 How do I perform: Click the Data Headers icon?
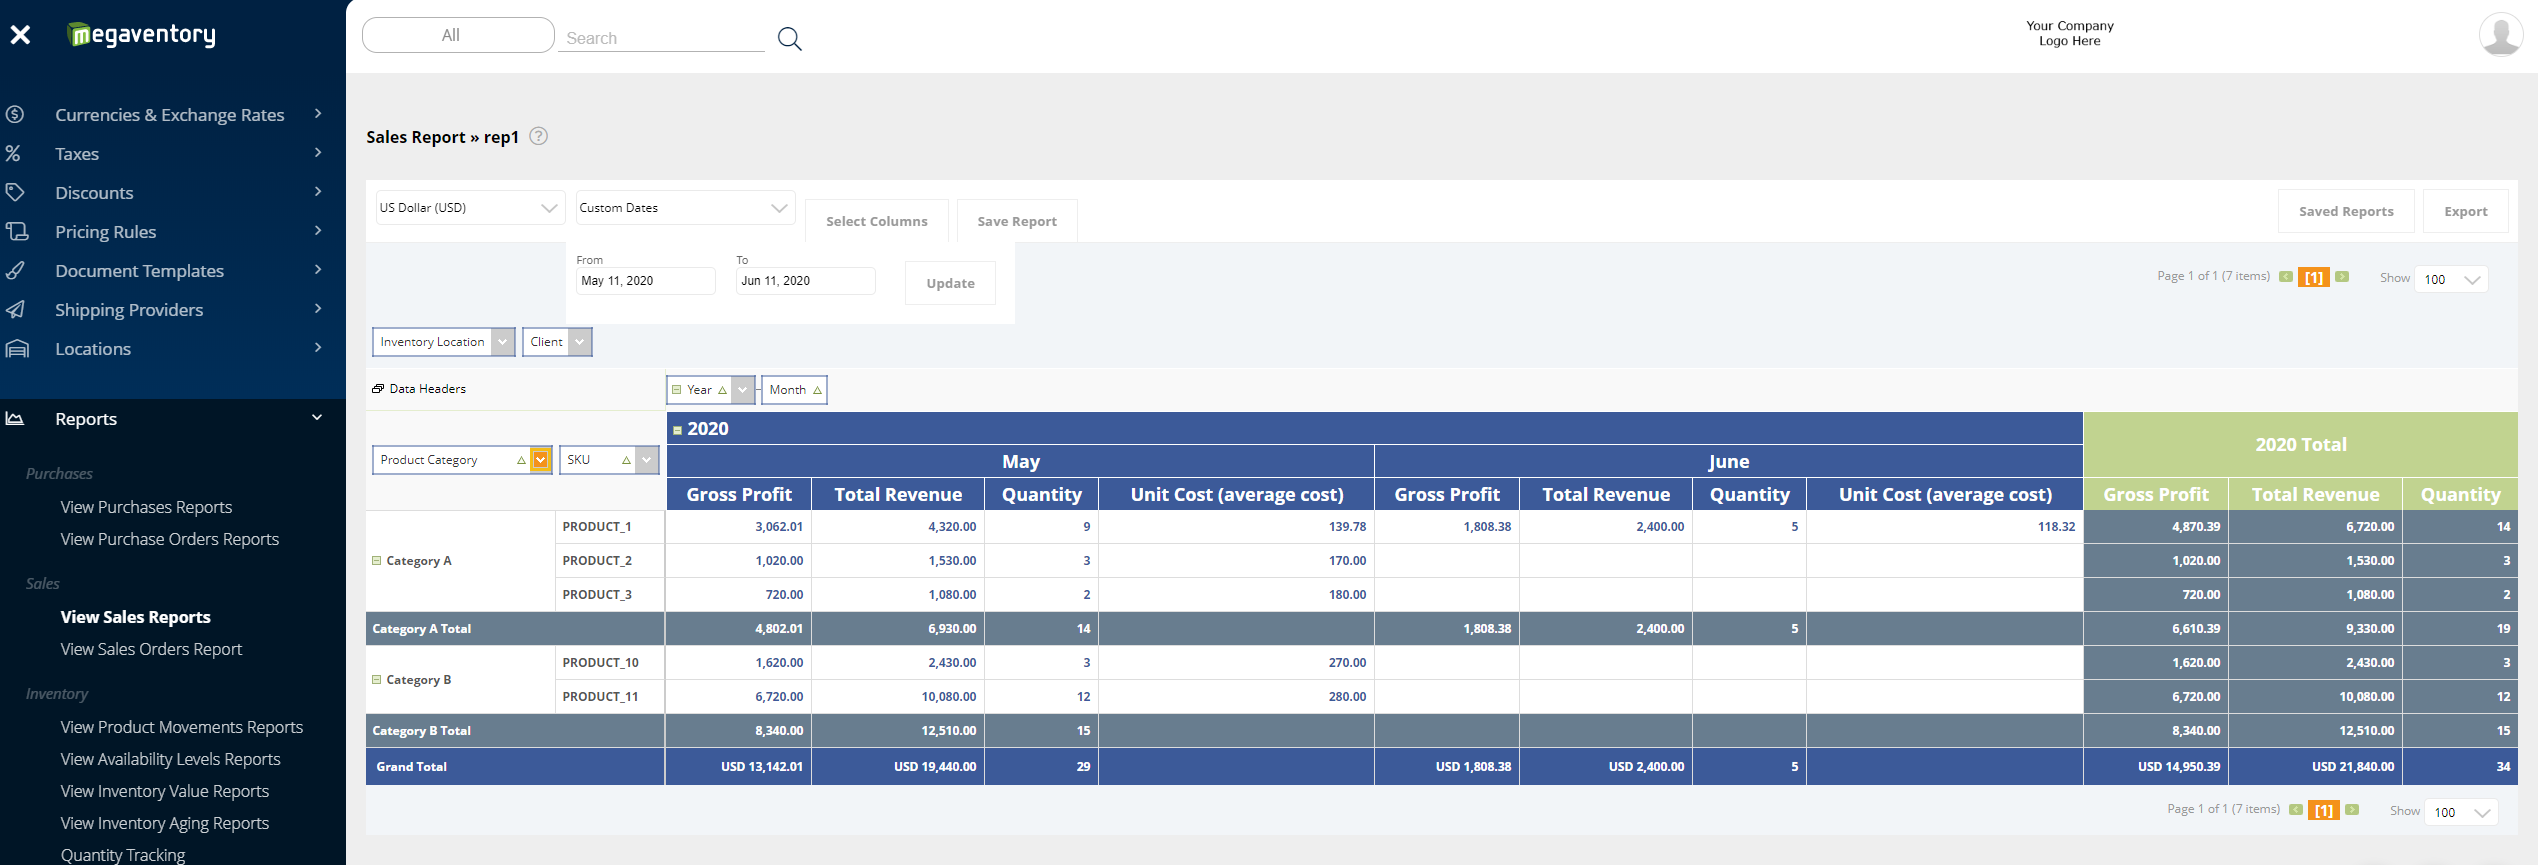378,389
